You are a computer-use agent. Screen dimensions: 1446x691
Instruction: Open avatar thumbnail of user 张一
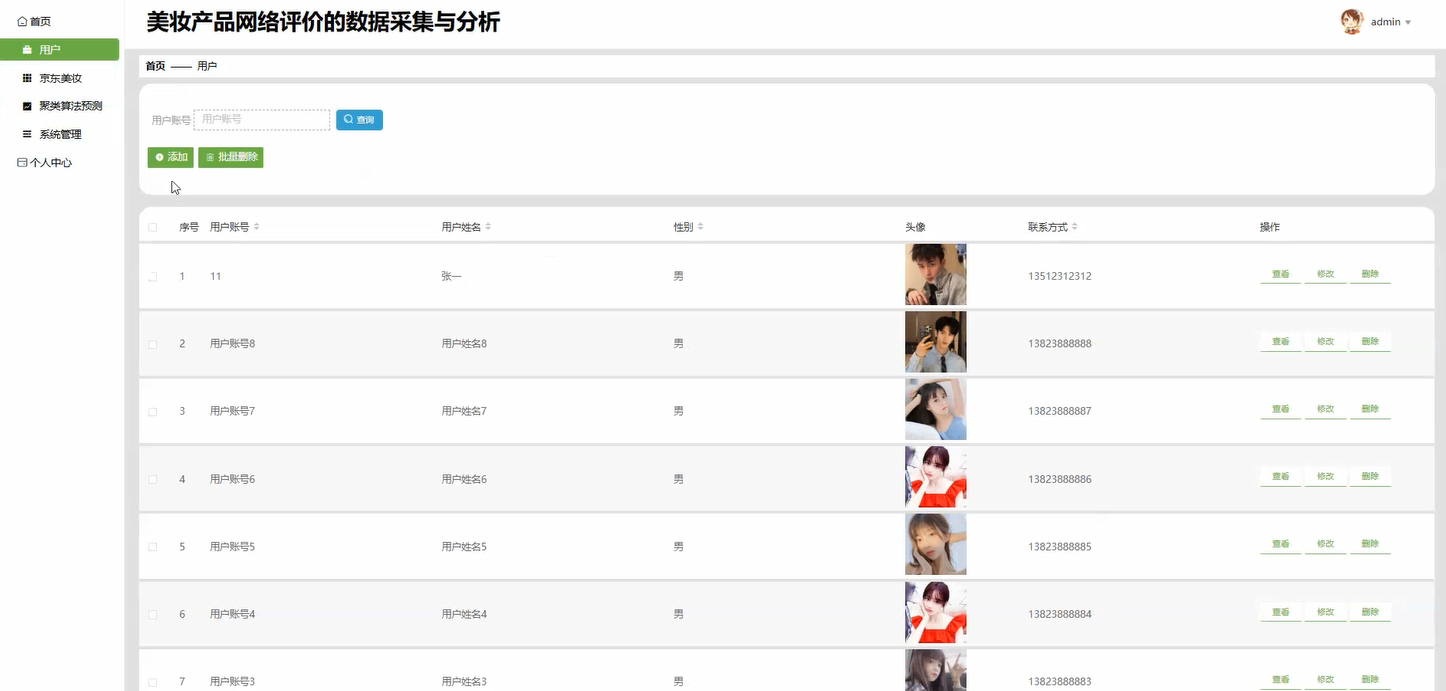click(936, 274)
